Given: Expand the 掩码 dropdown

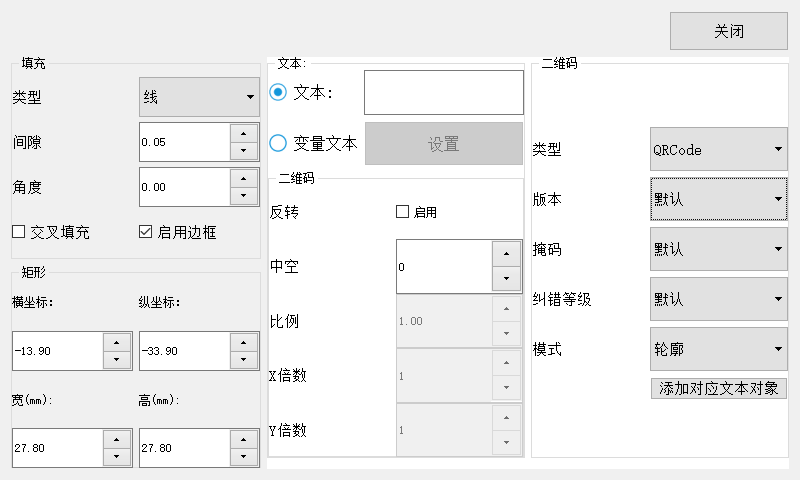Looking at the screenshot, I should coord(718,249).
